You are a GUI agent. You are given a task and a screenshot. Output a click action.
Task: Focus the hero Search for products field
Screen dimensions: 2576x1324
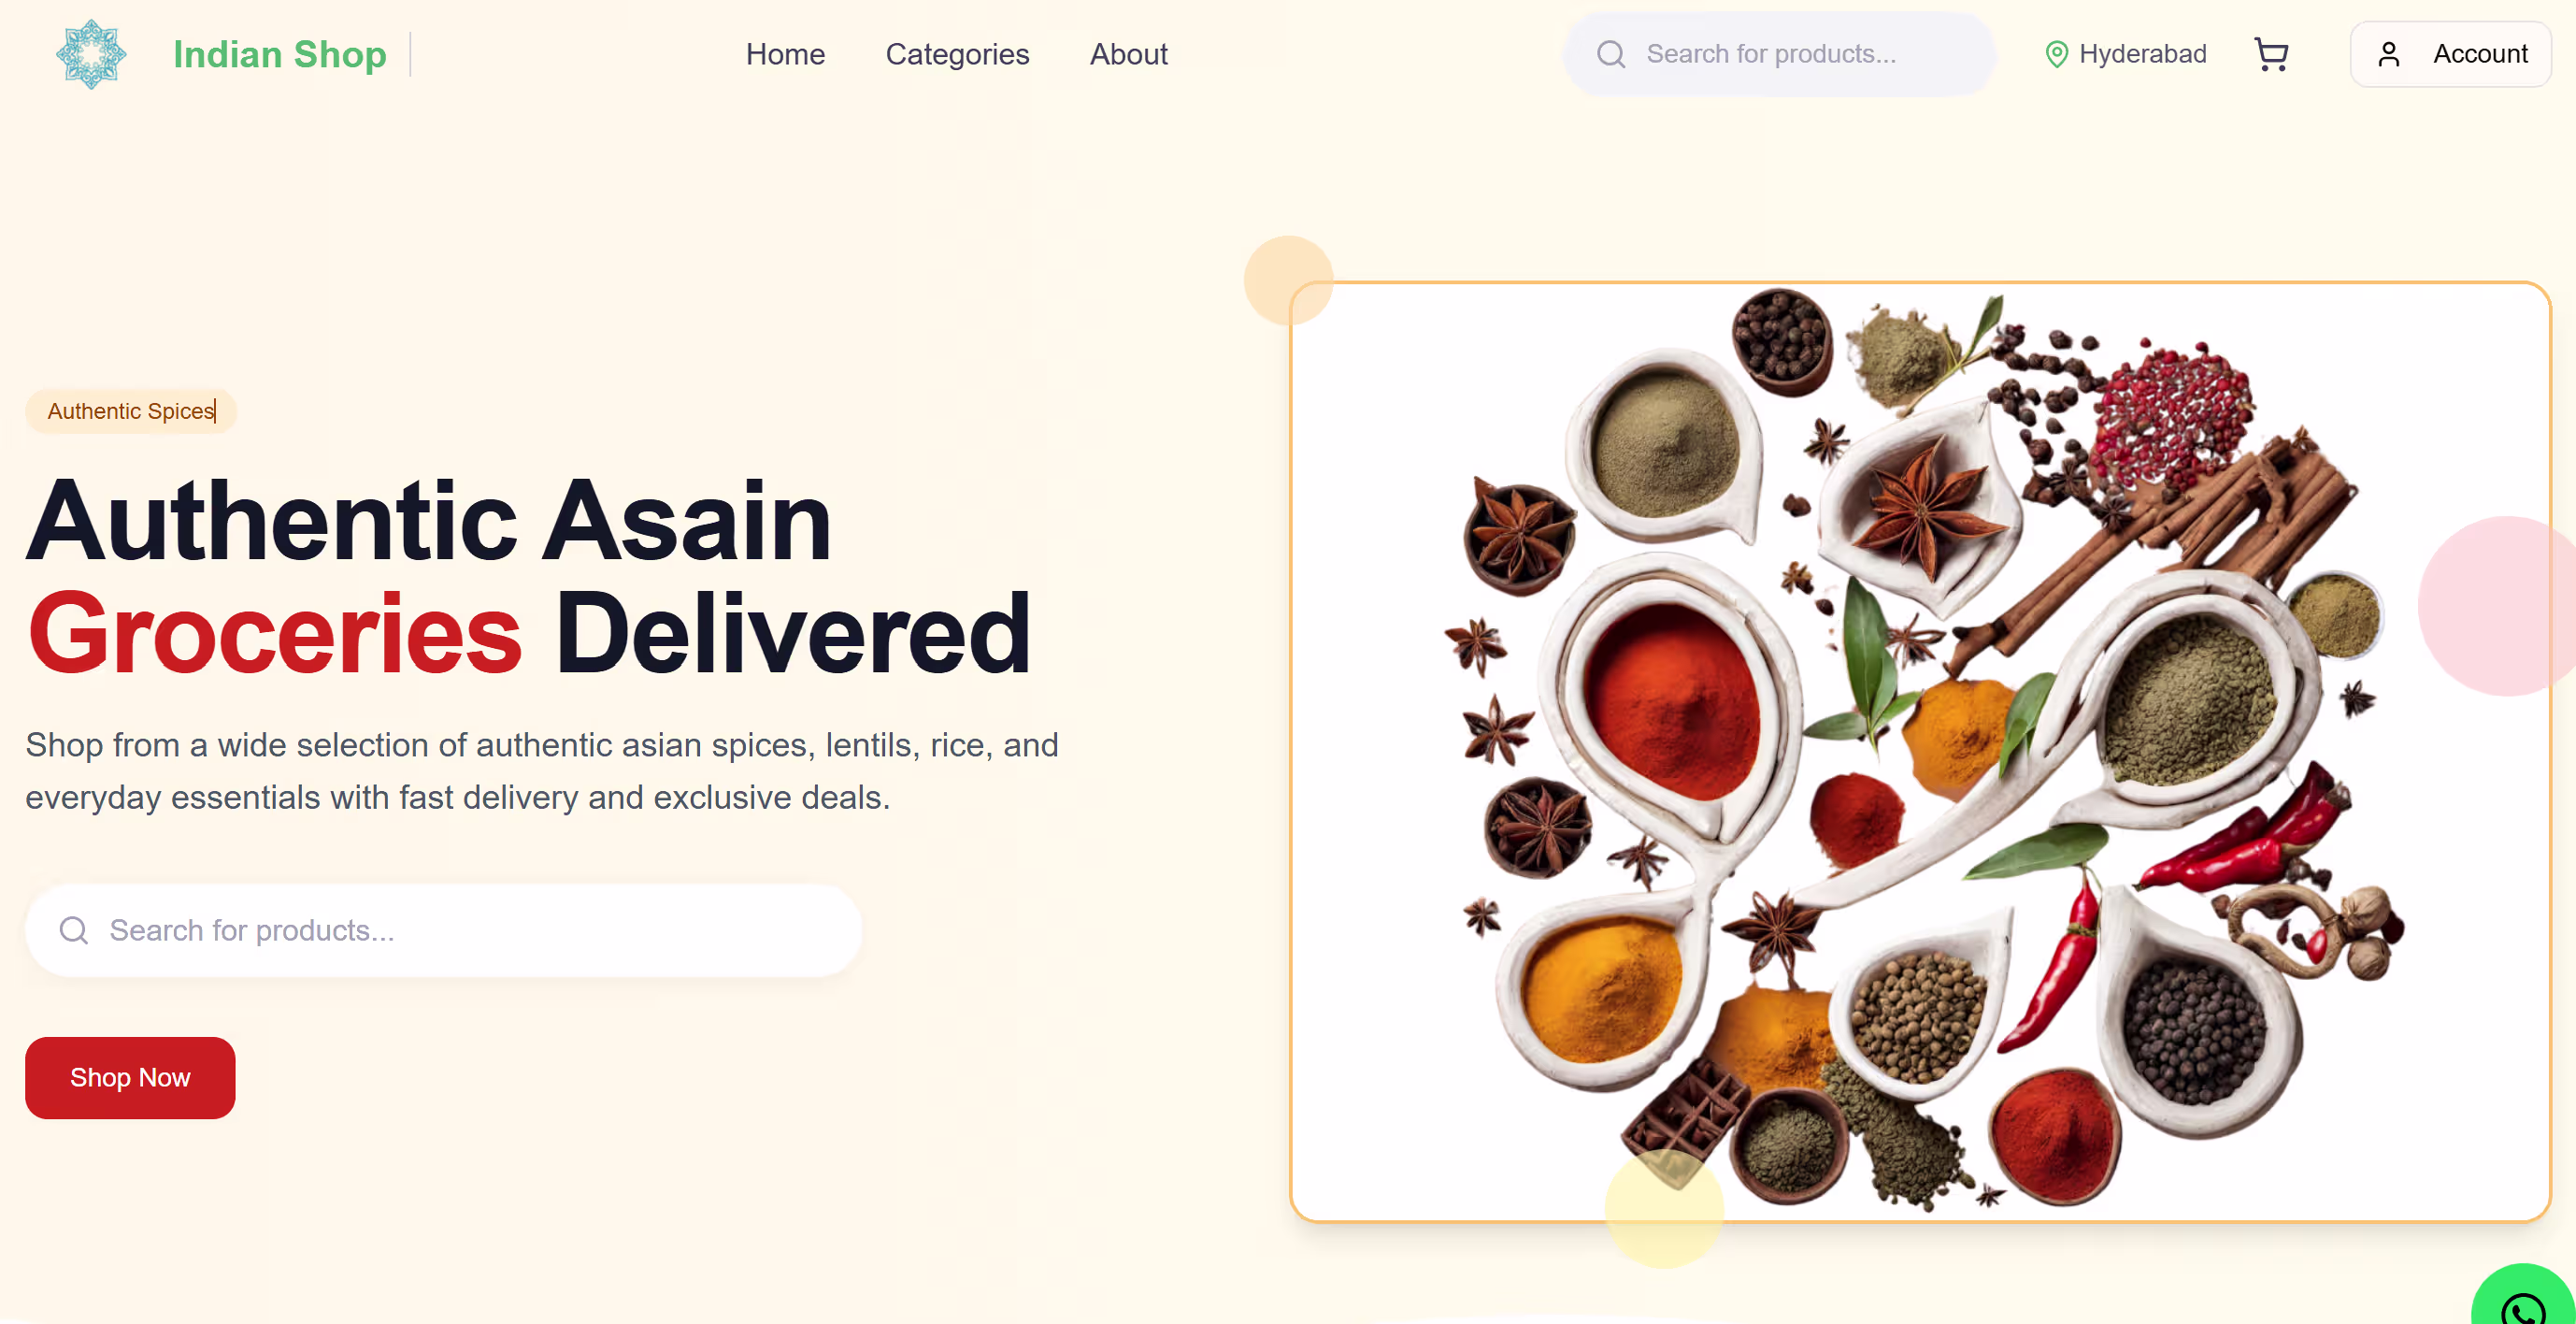point(443,930)
